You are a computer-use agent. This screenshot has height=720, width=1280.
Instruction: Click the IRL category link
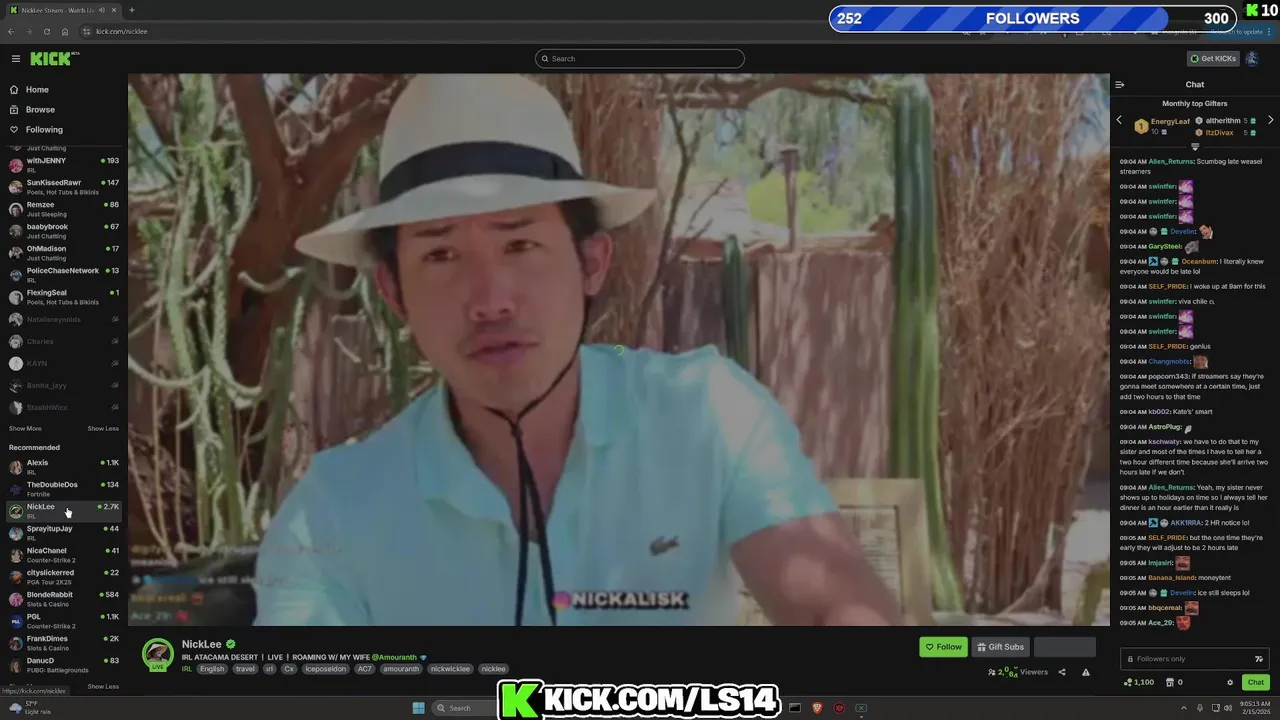click(187, 669)
